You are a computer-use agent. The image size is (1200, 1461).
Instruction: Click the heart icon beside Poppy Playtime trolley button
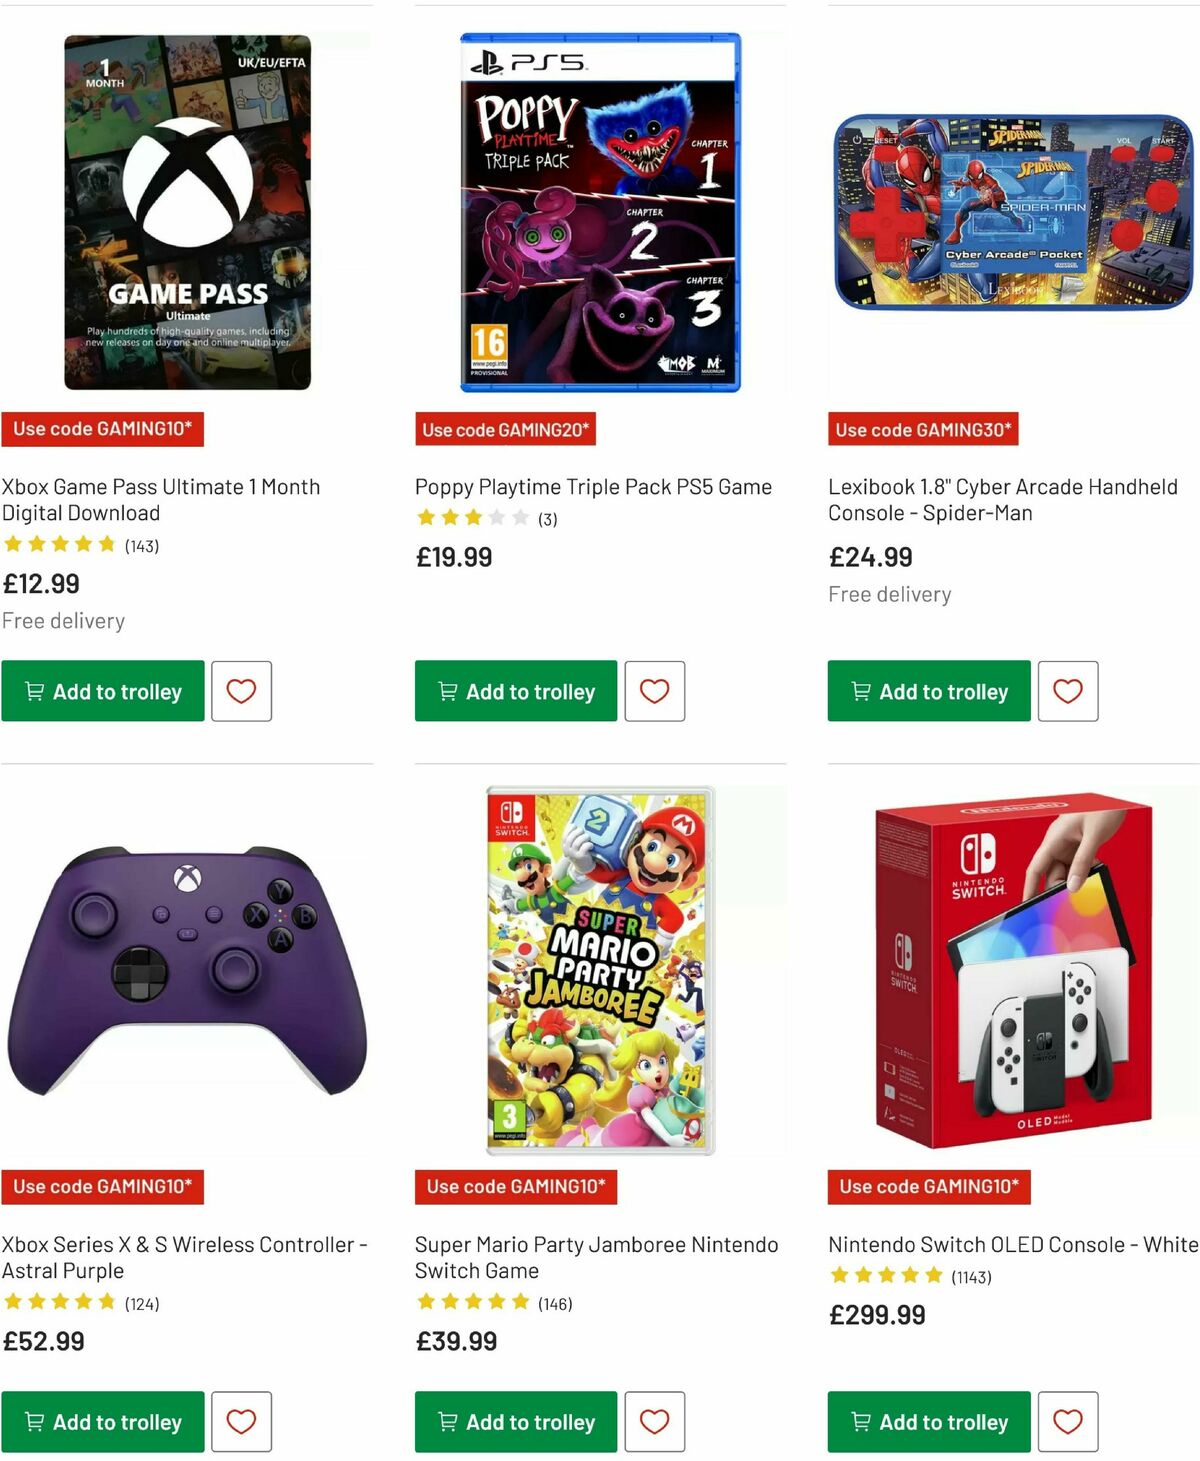click(x=655, y=691)
